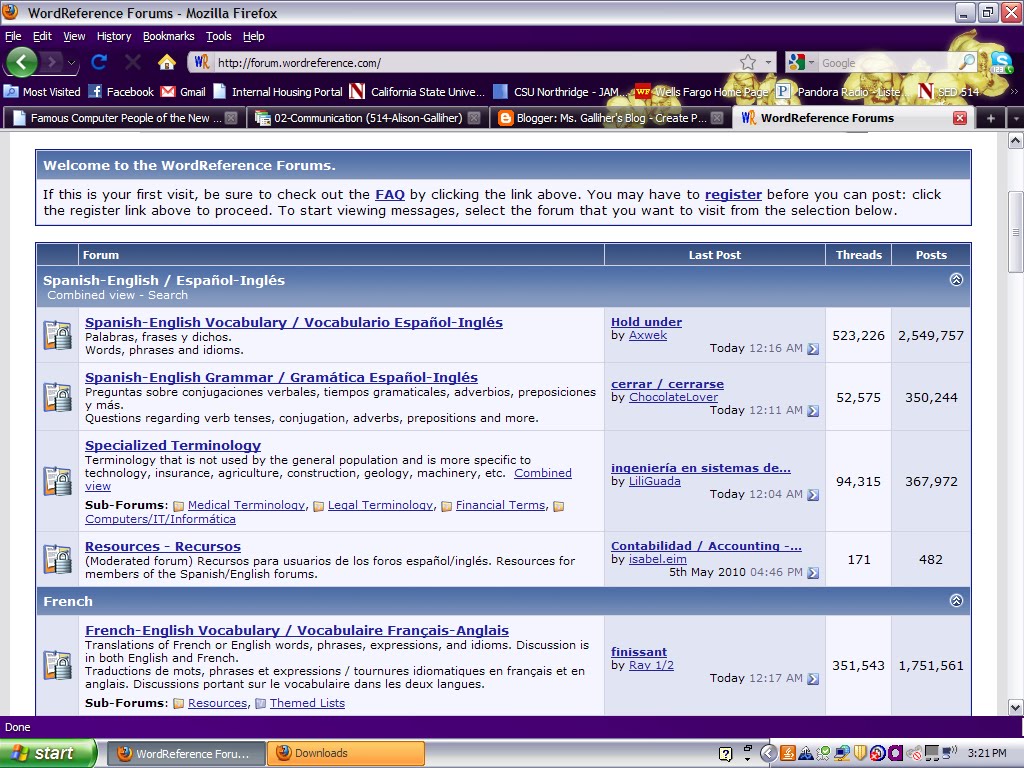Open the list all tabs dropdown

[1016, 118]
